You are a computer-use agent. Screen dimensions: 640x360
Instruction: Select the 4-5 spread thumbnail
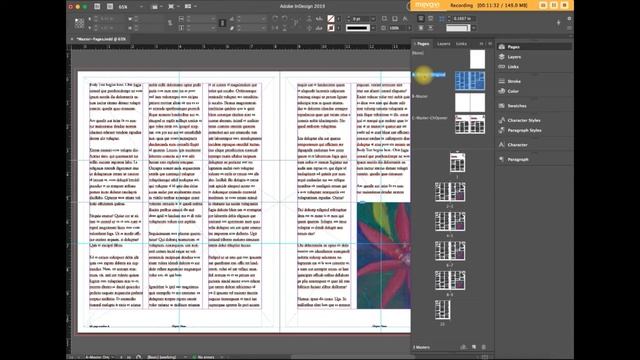(x=450, y=221)
